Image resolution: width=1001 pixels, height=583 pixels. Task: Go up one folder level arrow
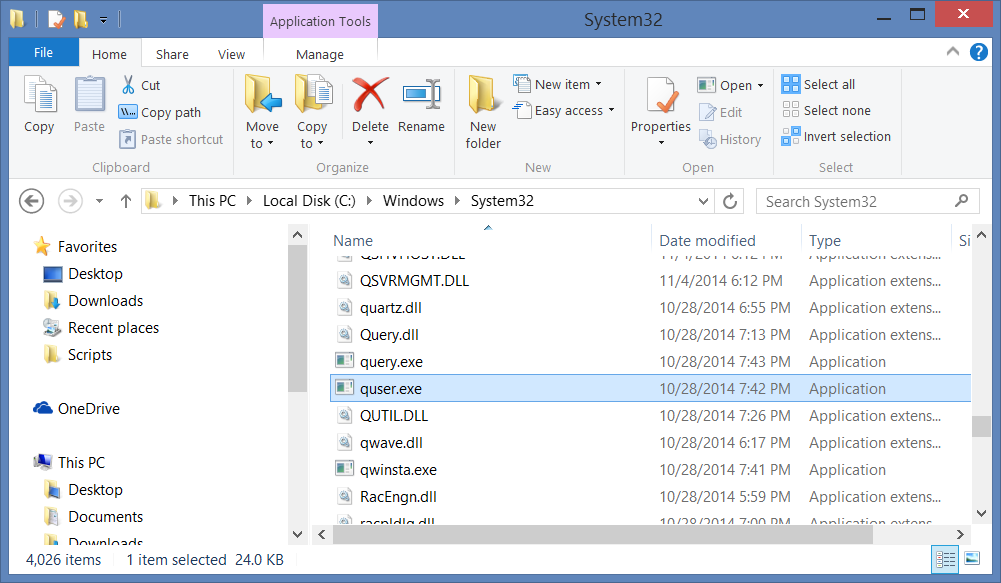click(126, 201)
